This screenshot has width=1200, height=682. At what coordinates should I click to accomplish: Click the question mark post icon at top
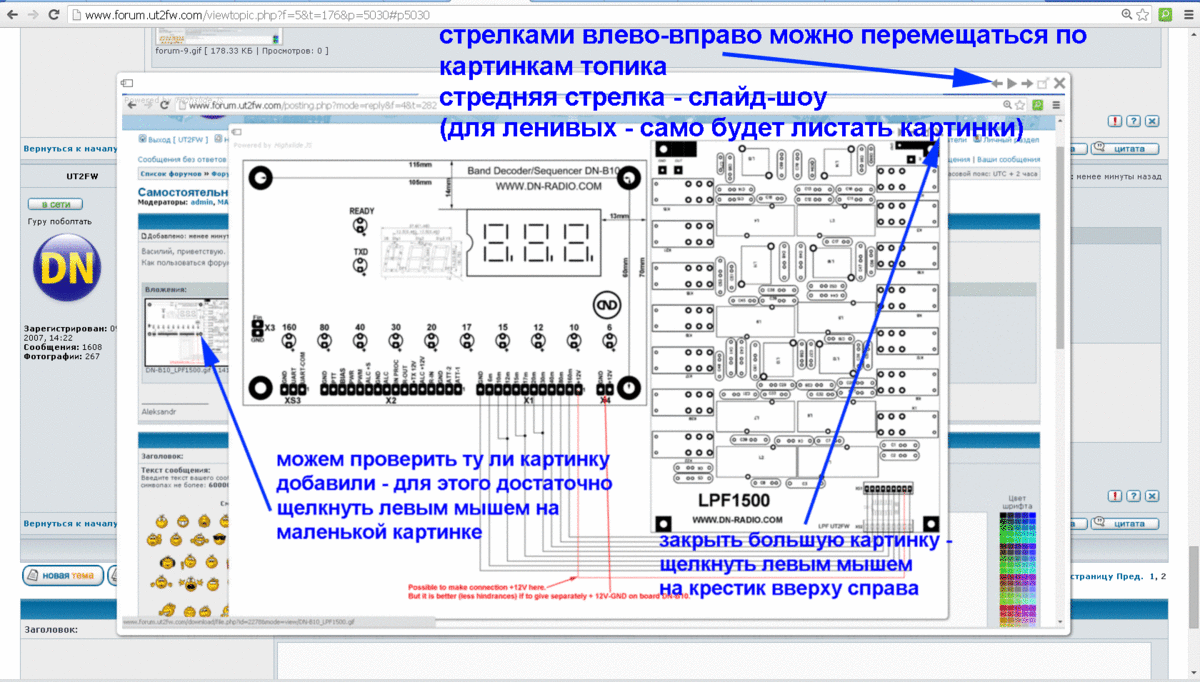click(x=1133, y=121)
